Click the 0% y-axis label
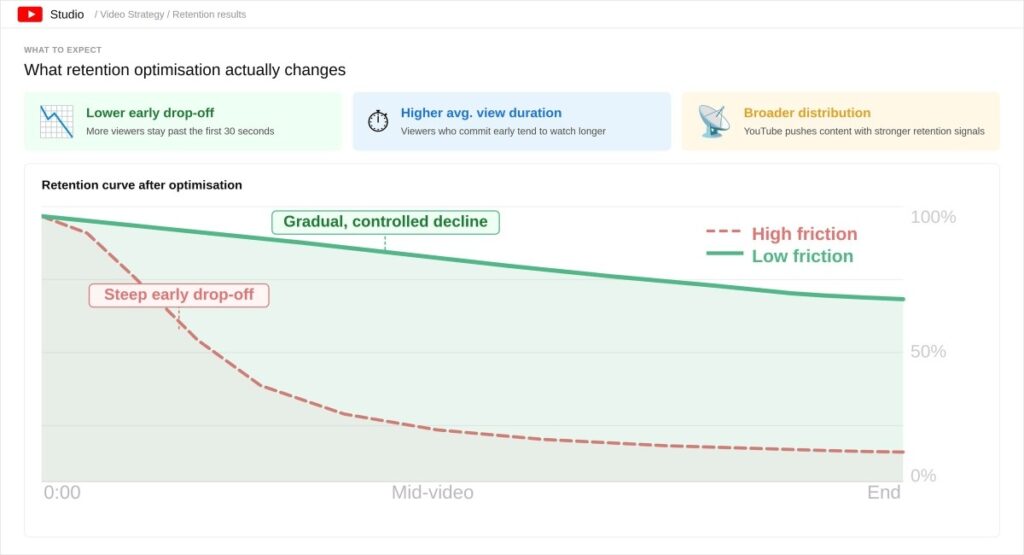 pyautogui.click(x=923, y=475)
